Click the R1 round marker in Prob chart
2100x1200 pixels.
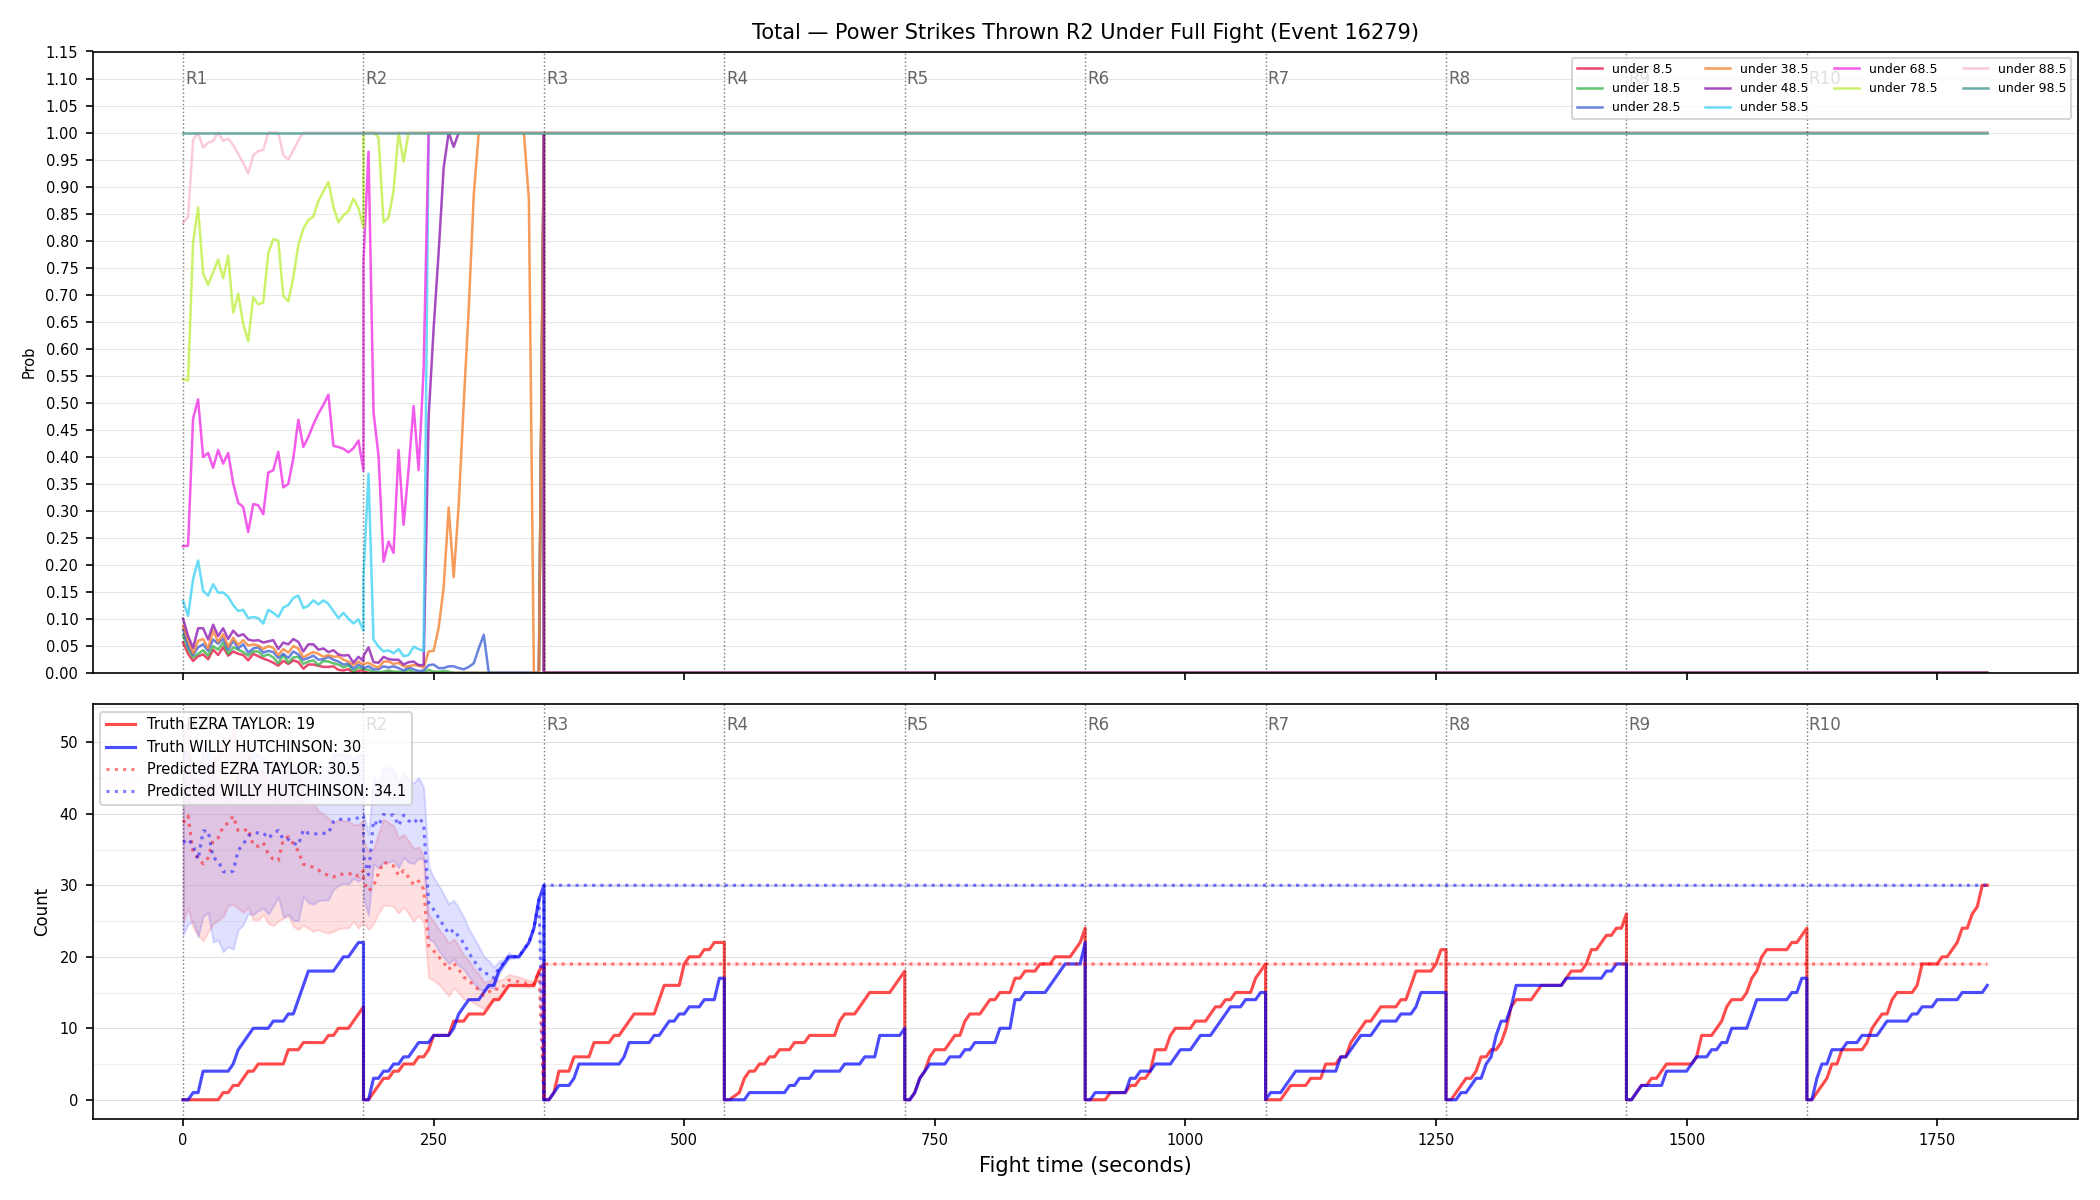coord(196,78)
